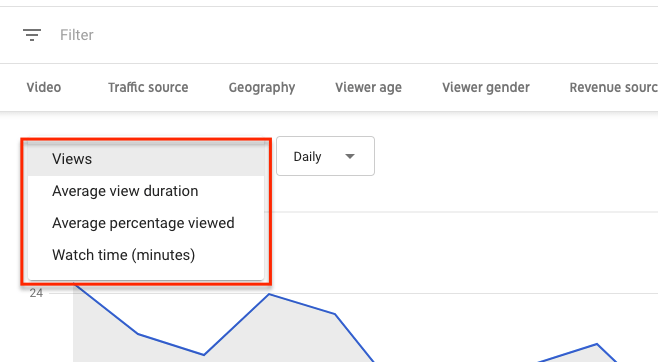Select the Geography tab
Screen dimensions: 658x362
(262, 87)
